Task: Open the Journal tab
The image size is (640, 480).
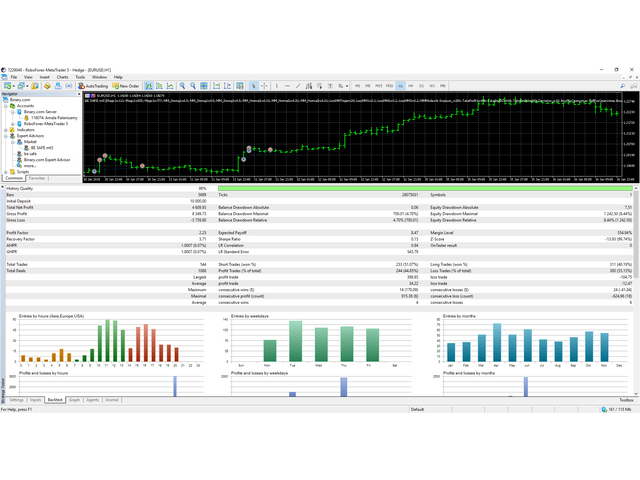Action: [x=112, y=399]
